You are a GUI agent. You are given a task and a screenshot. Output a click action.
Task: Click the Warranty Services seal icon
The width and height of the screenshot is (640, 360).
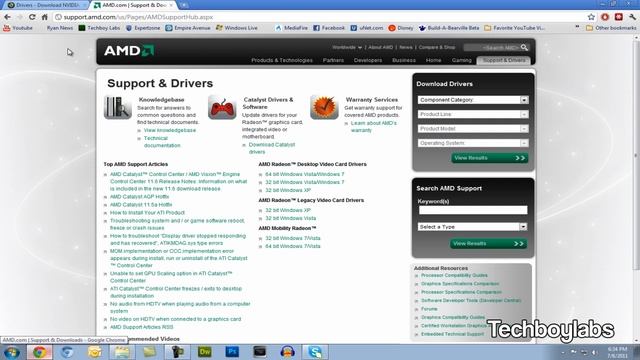324,107
